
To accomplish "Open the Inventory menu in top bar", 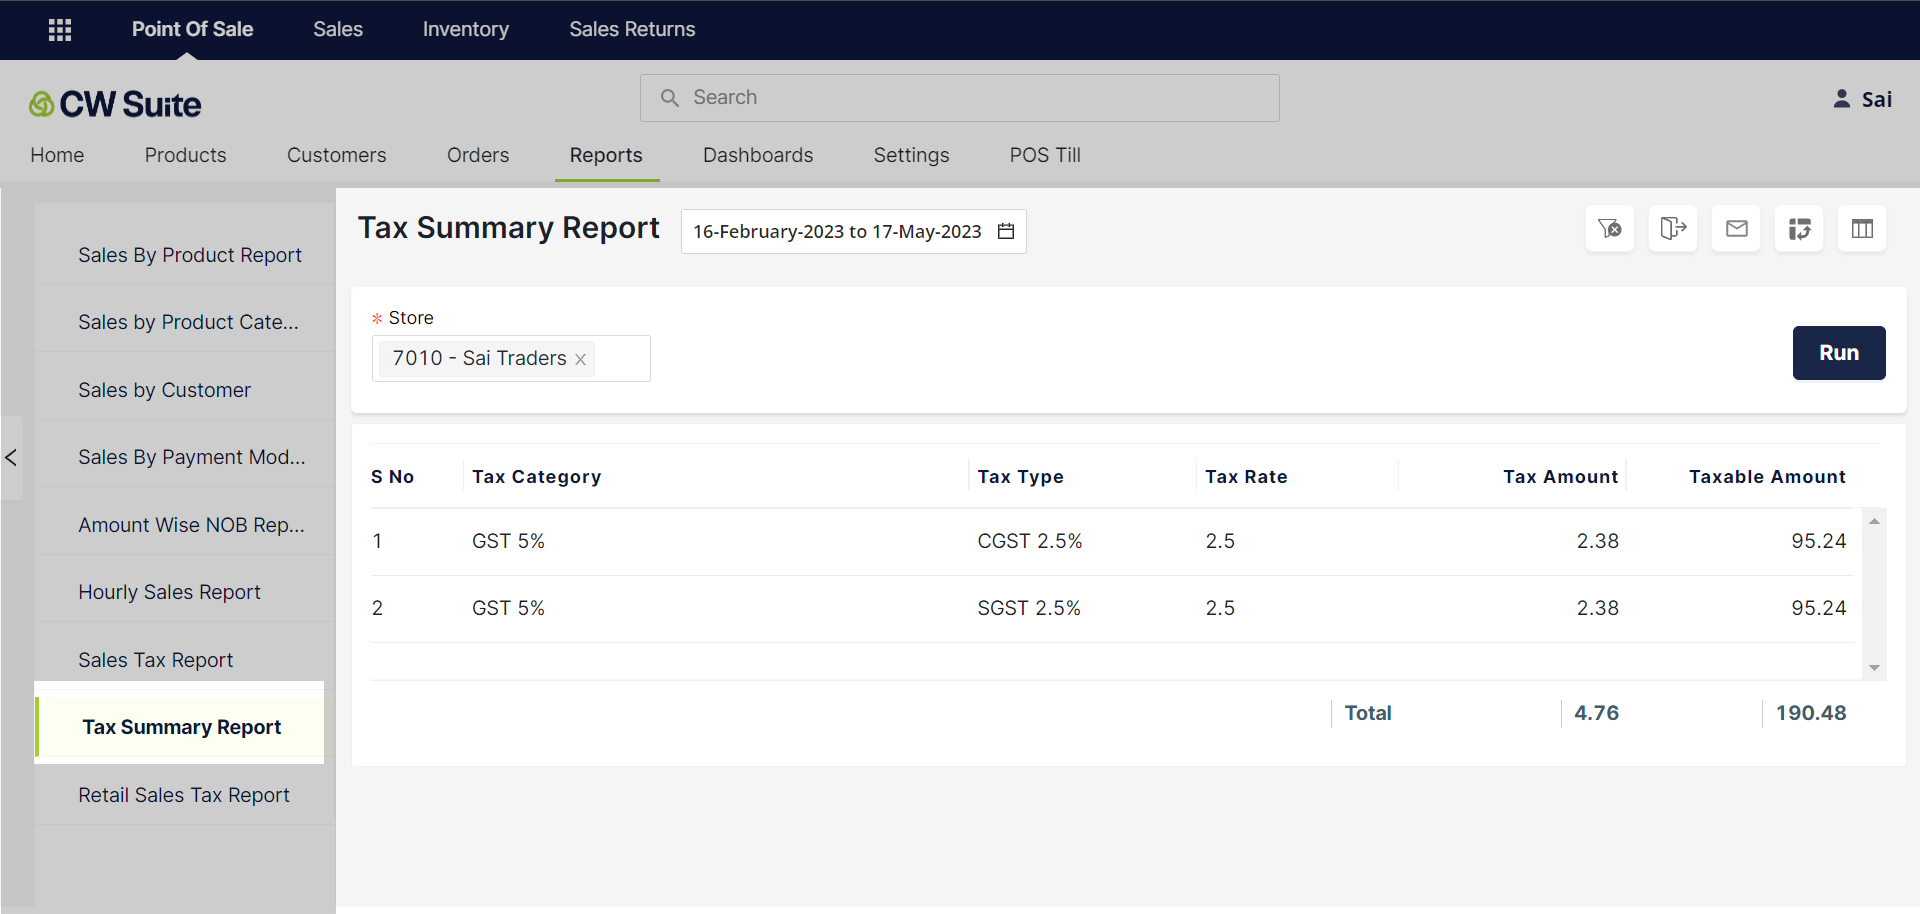I will pyautogui.click(x=465, y=30).
